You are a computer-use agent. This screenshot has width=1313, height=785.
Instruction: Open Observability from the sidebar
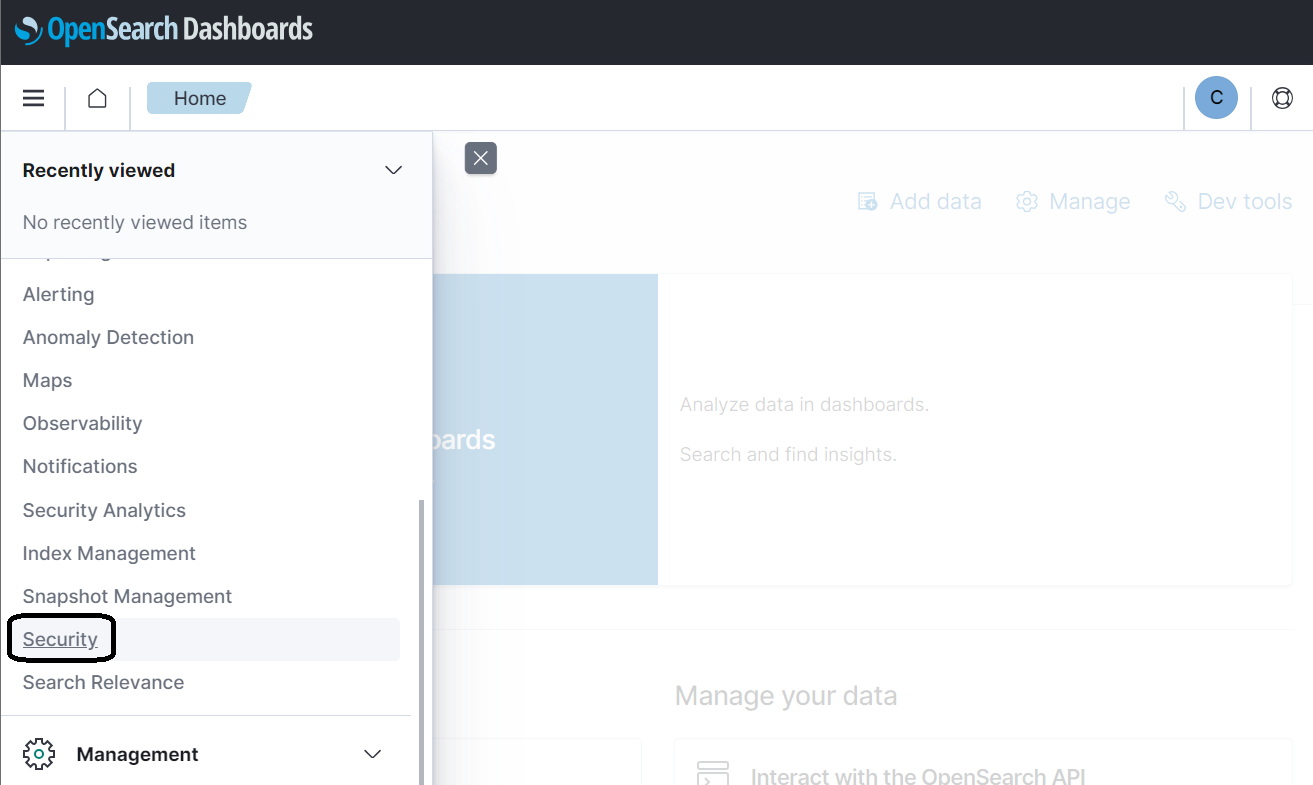83,423
